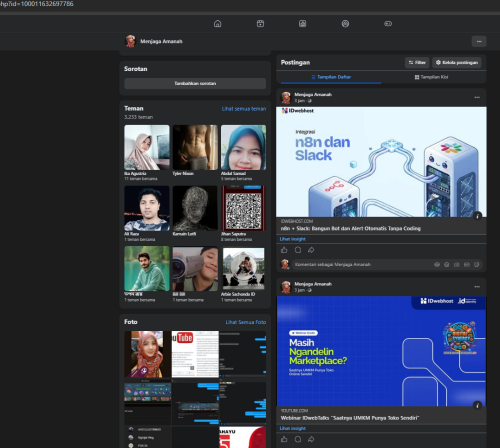Like the Webinar IDwebTalks post
Screen dimensions: 500x448
pos(284,439)
